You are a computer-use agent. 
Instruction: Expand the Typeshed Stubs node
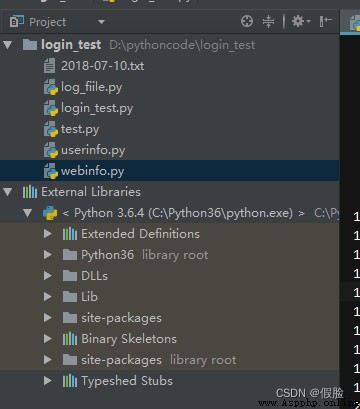[x=48, y=381]
